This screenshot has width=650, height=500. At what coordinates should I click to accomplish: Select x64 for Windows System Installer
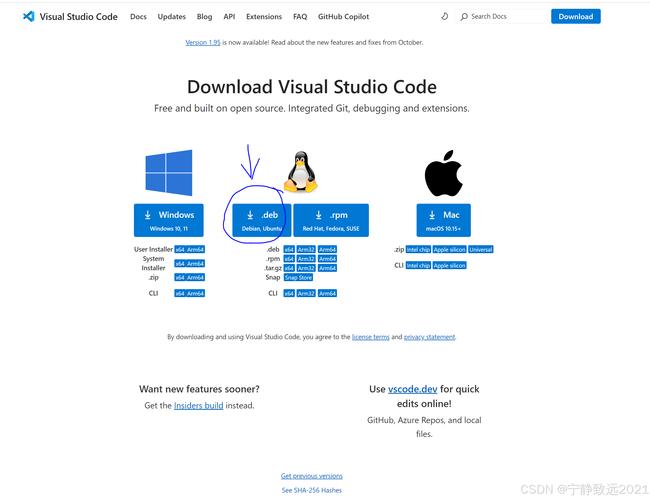tap(179, 263)
